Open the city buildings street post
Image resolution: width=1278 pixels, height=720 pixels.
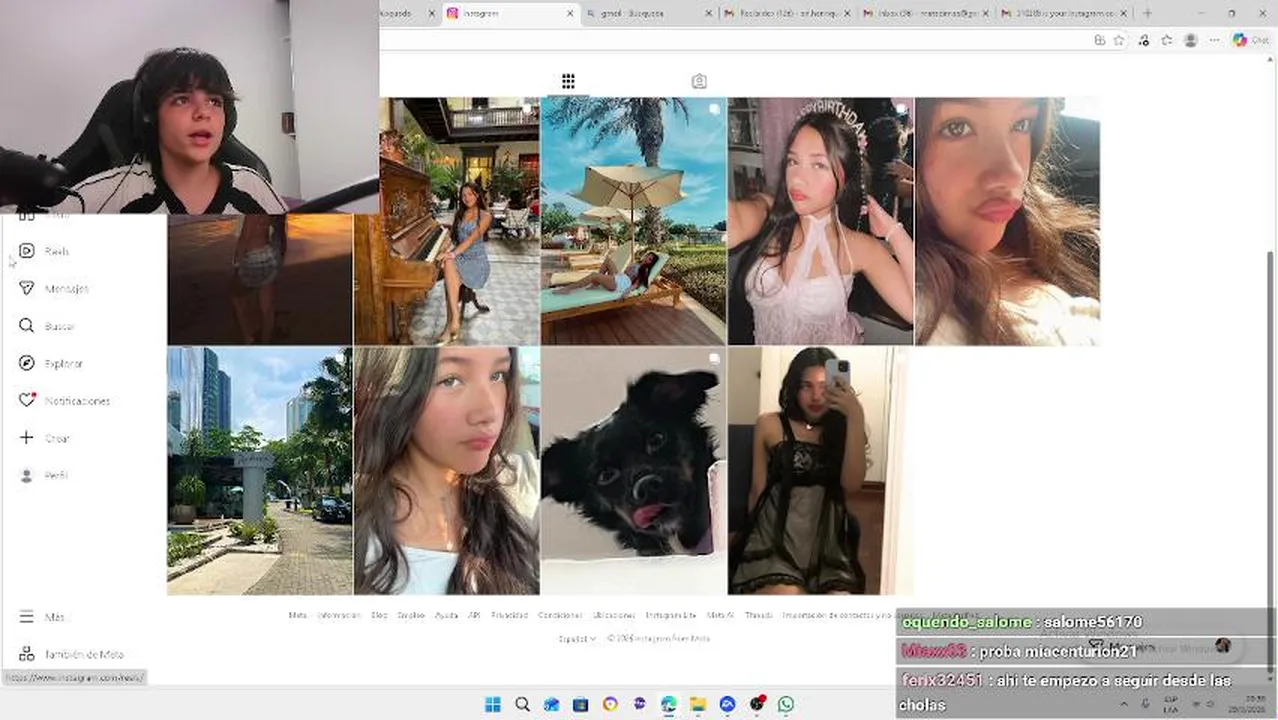260,471
